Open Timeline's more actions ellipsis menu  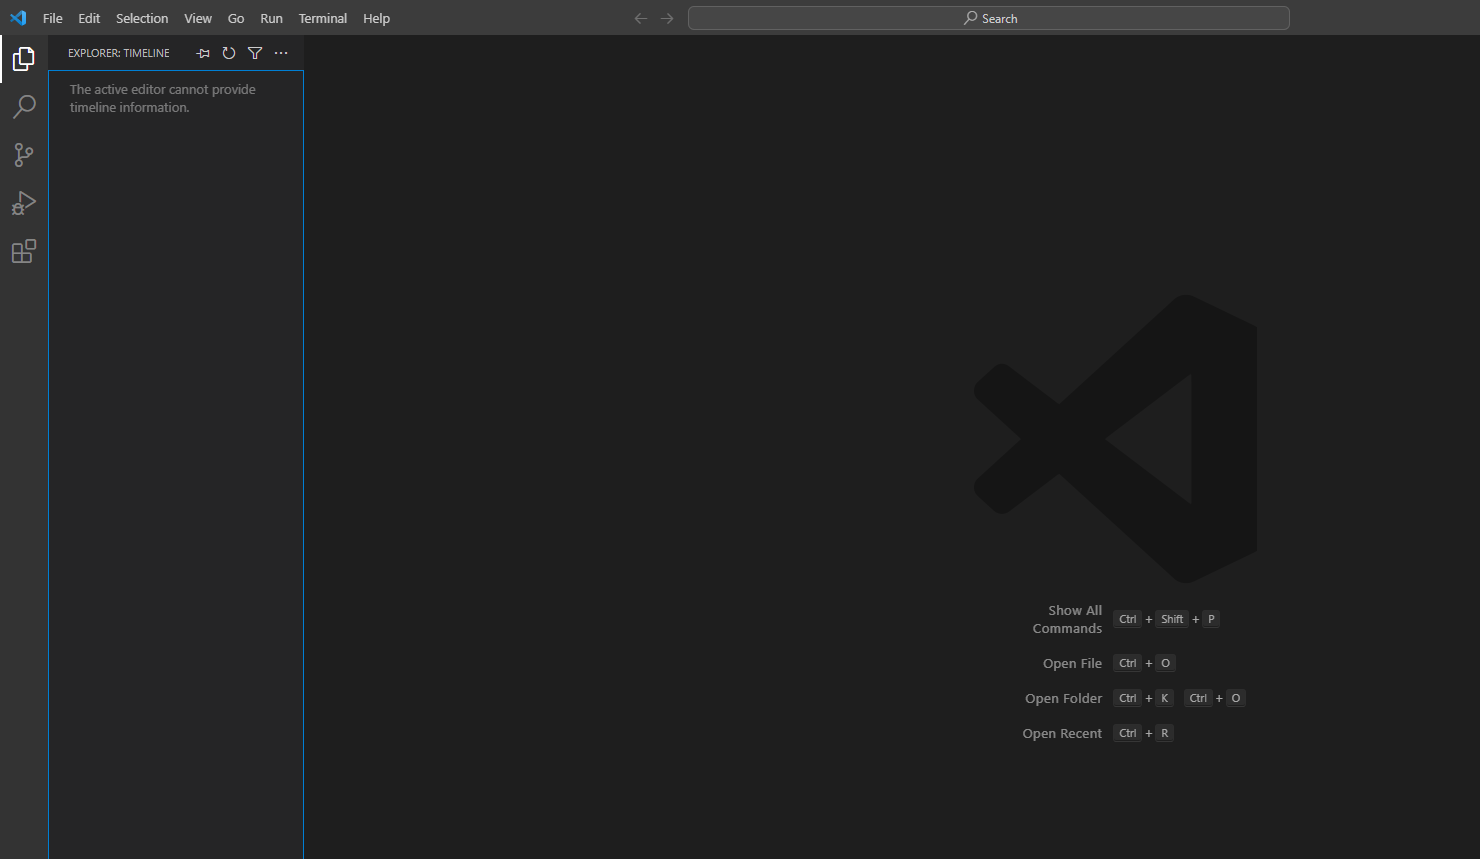(x=281, y=53)
